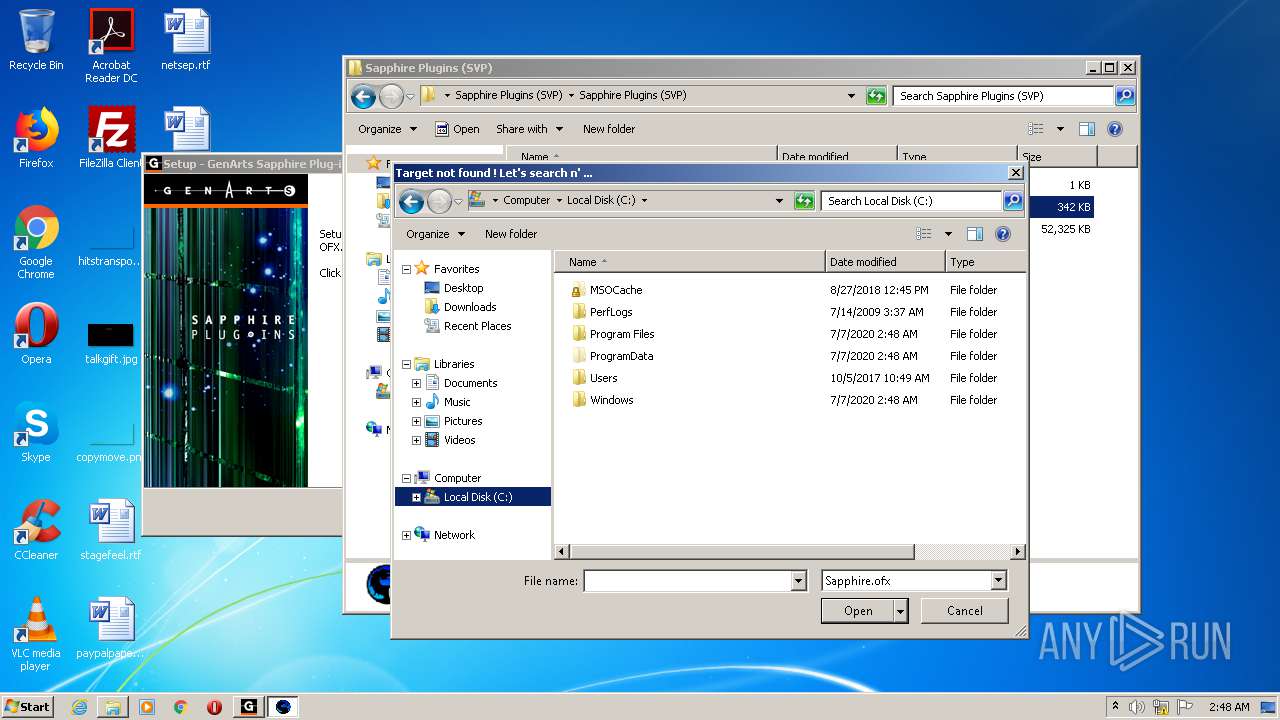The height and width of the screenshot is (720, 1280).
Task: Click the clock showing 2:48 AM
Action: (1228, 707)
